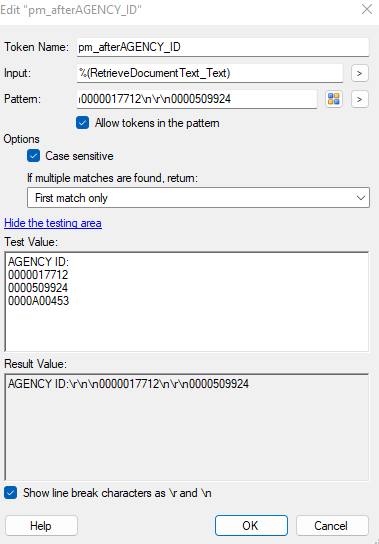The height and width of the screenshot is (544, 379).
Task: Expand the First match only dropdown
Action: (199, 198)
